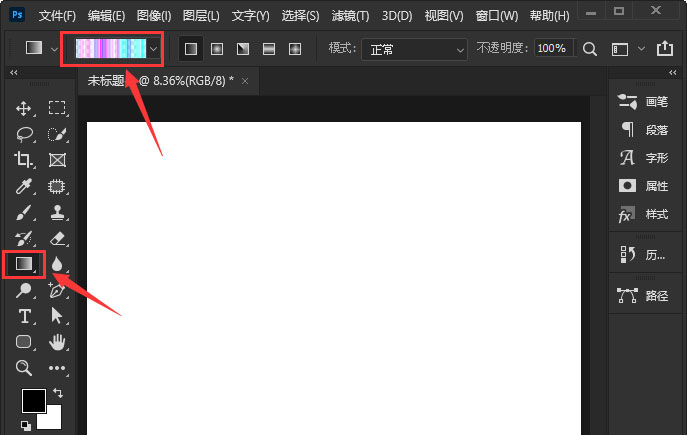Image resolution: width=687 pixels, height=435 pixels.
Task: Select the Frame tool
Action: point(57,160)
